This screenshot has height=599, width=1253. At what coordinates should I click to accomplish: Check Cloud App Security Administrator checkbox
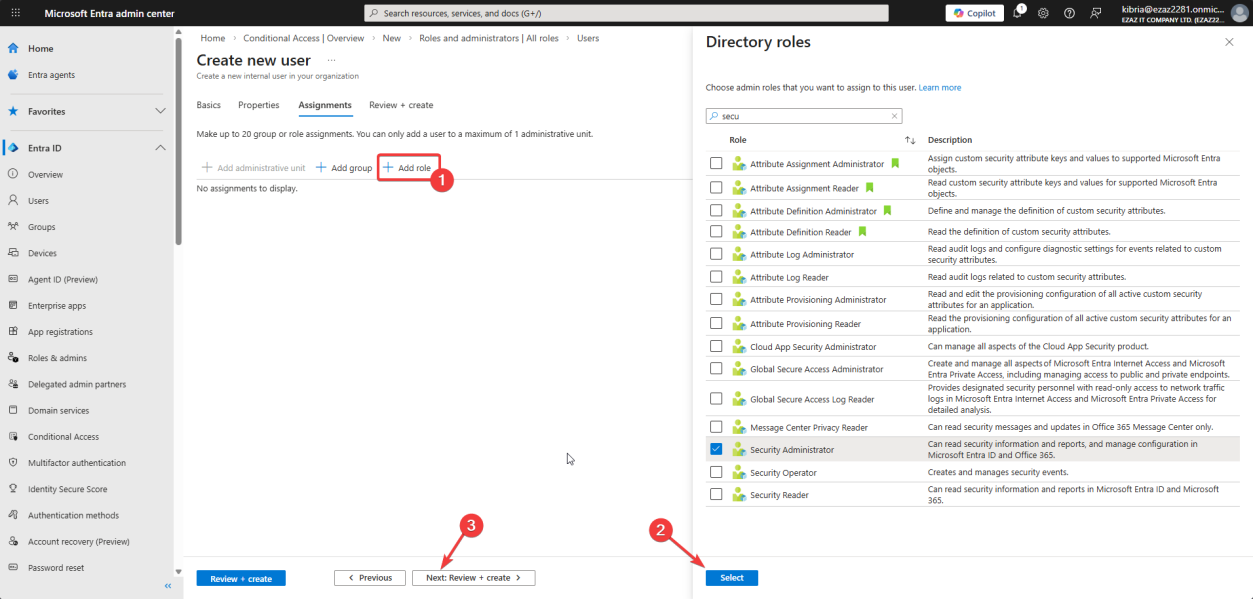pos(716,346)
